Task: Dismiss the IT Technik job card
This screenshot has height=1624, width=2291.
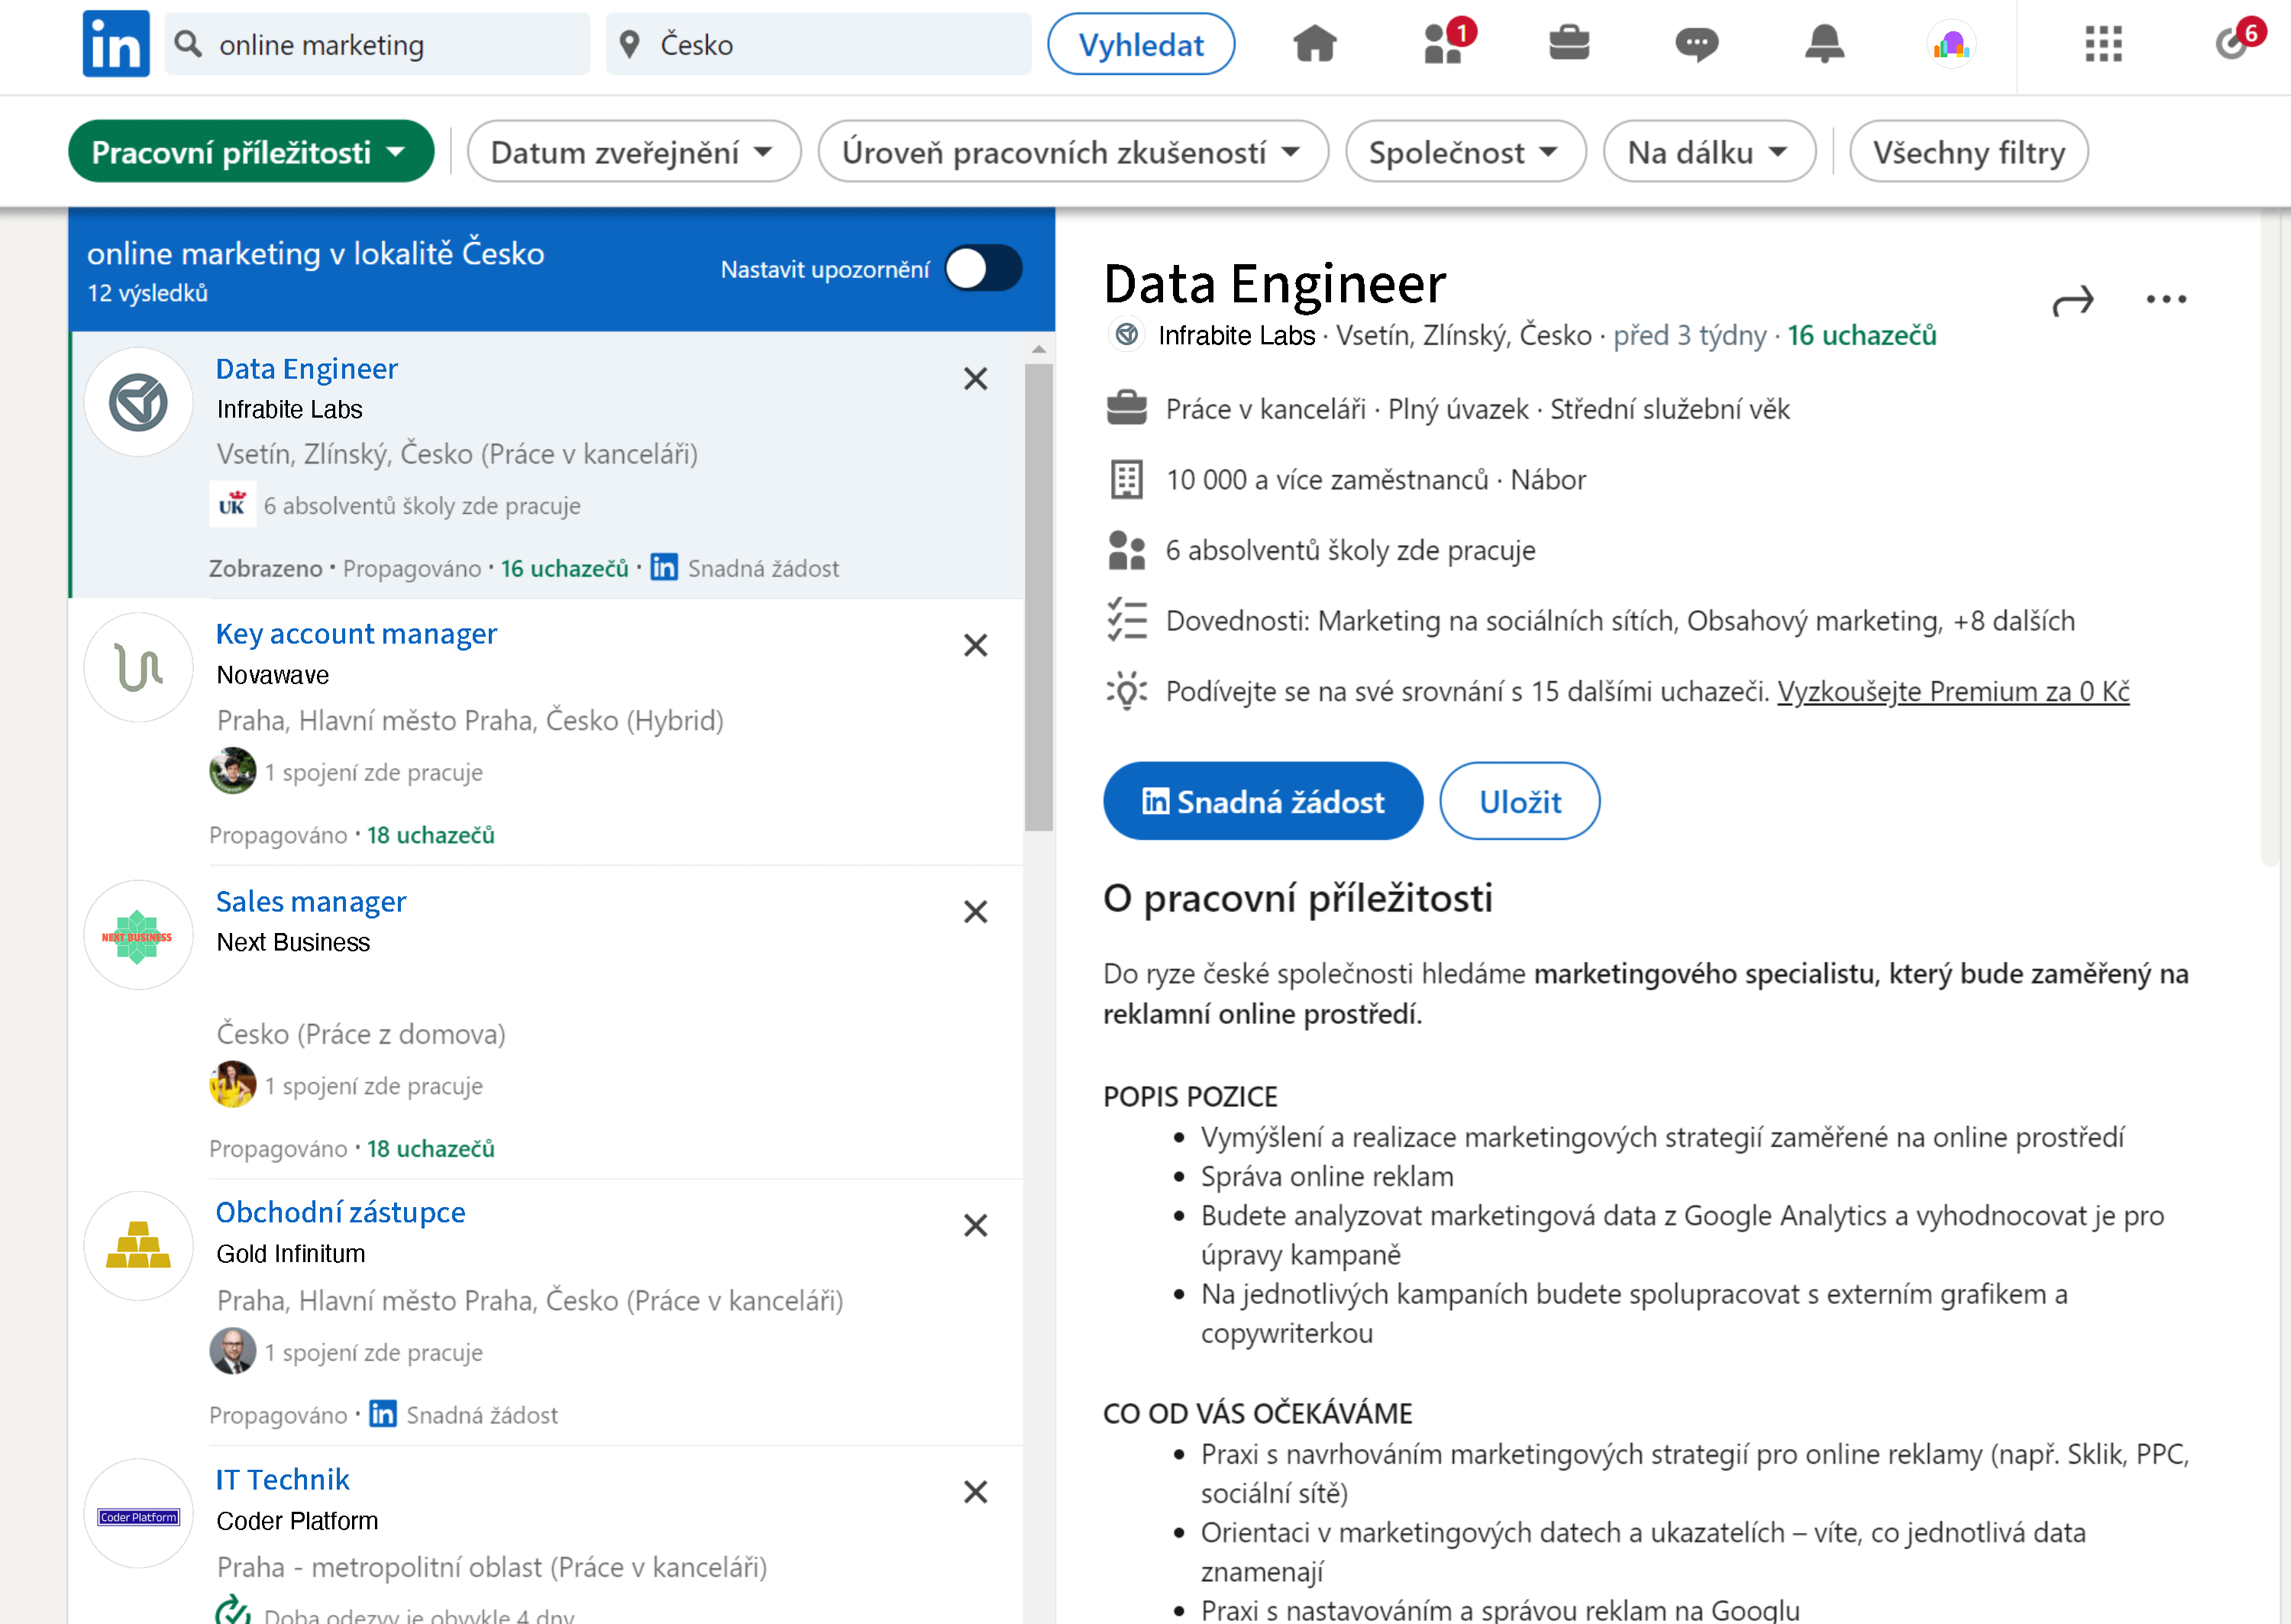Action: point(975,1492)
